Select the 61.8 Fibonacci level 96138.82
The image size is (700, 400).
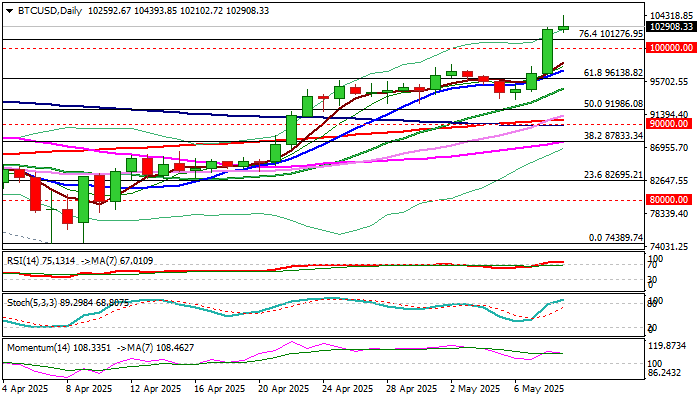(x=613, y=73)
